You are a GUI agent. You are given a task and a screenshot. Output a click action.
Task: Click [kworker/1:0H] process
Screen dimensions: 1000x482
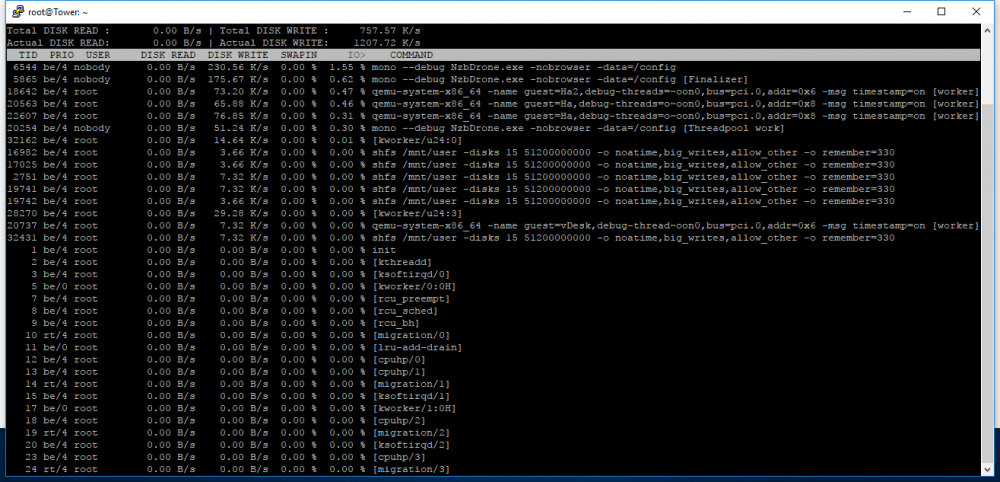coord(415,409)
